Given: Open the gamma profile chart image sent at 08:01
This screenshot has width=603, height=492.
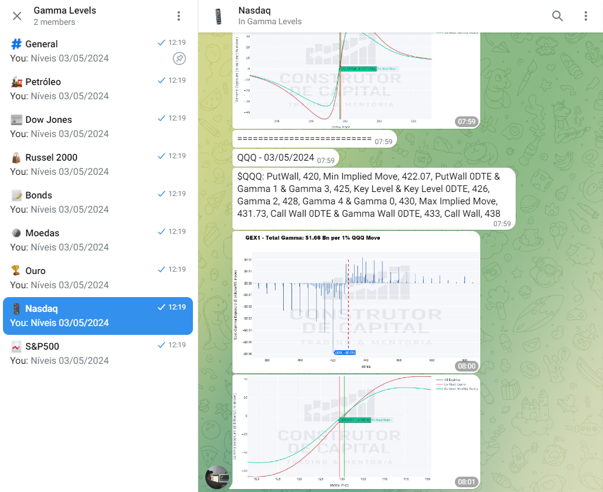Looking at the screenshot, I should [356, 432].
